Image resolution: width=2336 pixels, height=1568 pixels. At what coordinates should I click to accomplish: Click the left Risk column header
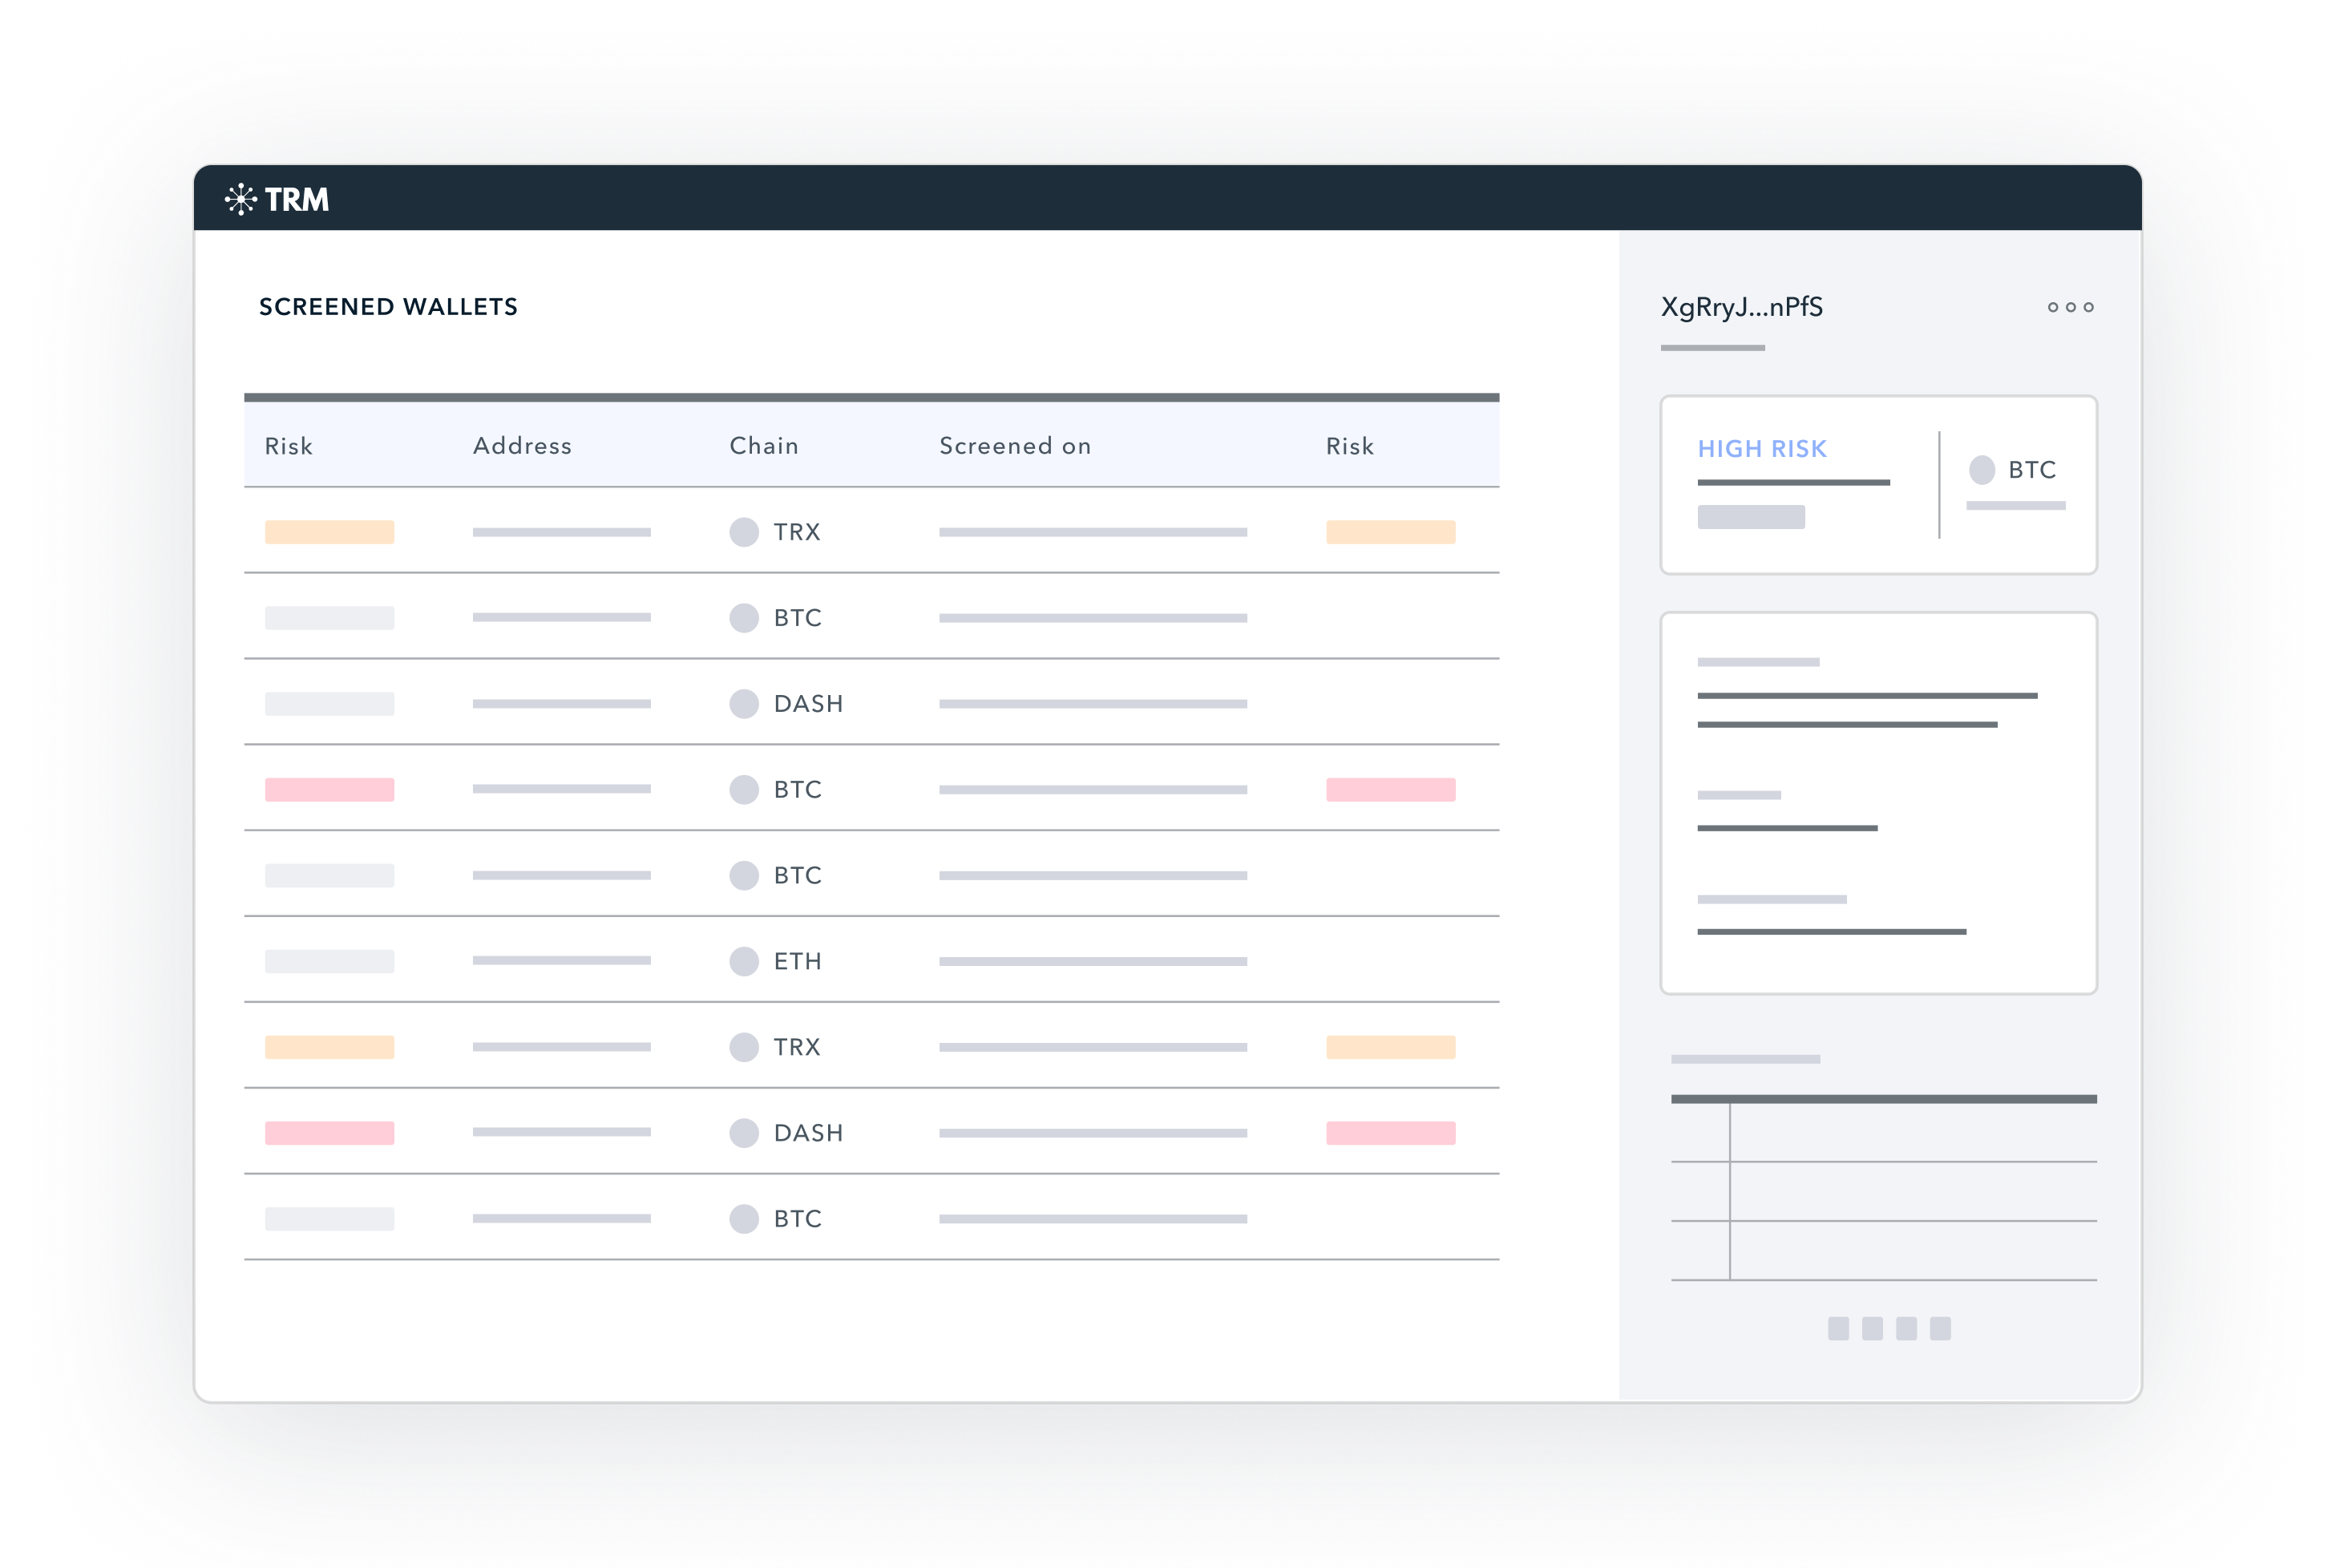click(289, 446)
